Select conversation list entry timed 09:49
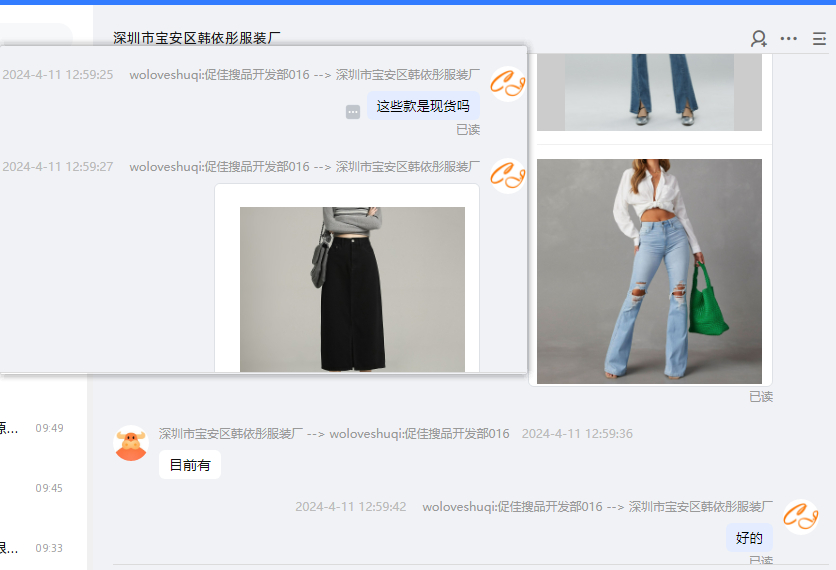Viewport: 836px width, 570px height. click(x=43, y=428)
